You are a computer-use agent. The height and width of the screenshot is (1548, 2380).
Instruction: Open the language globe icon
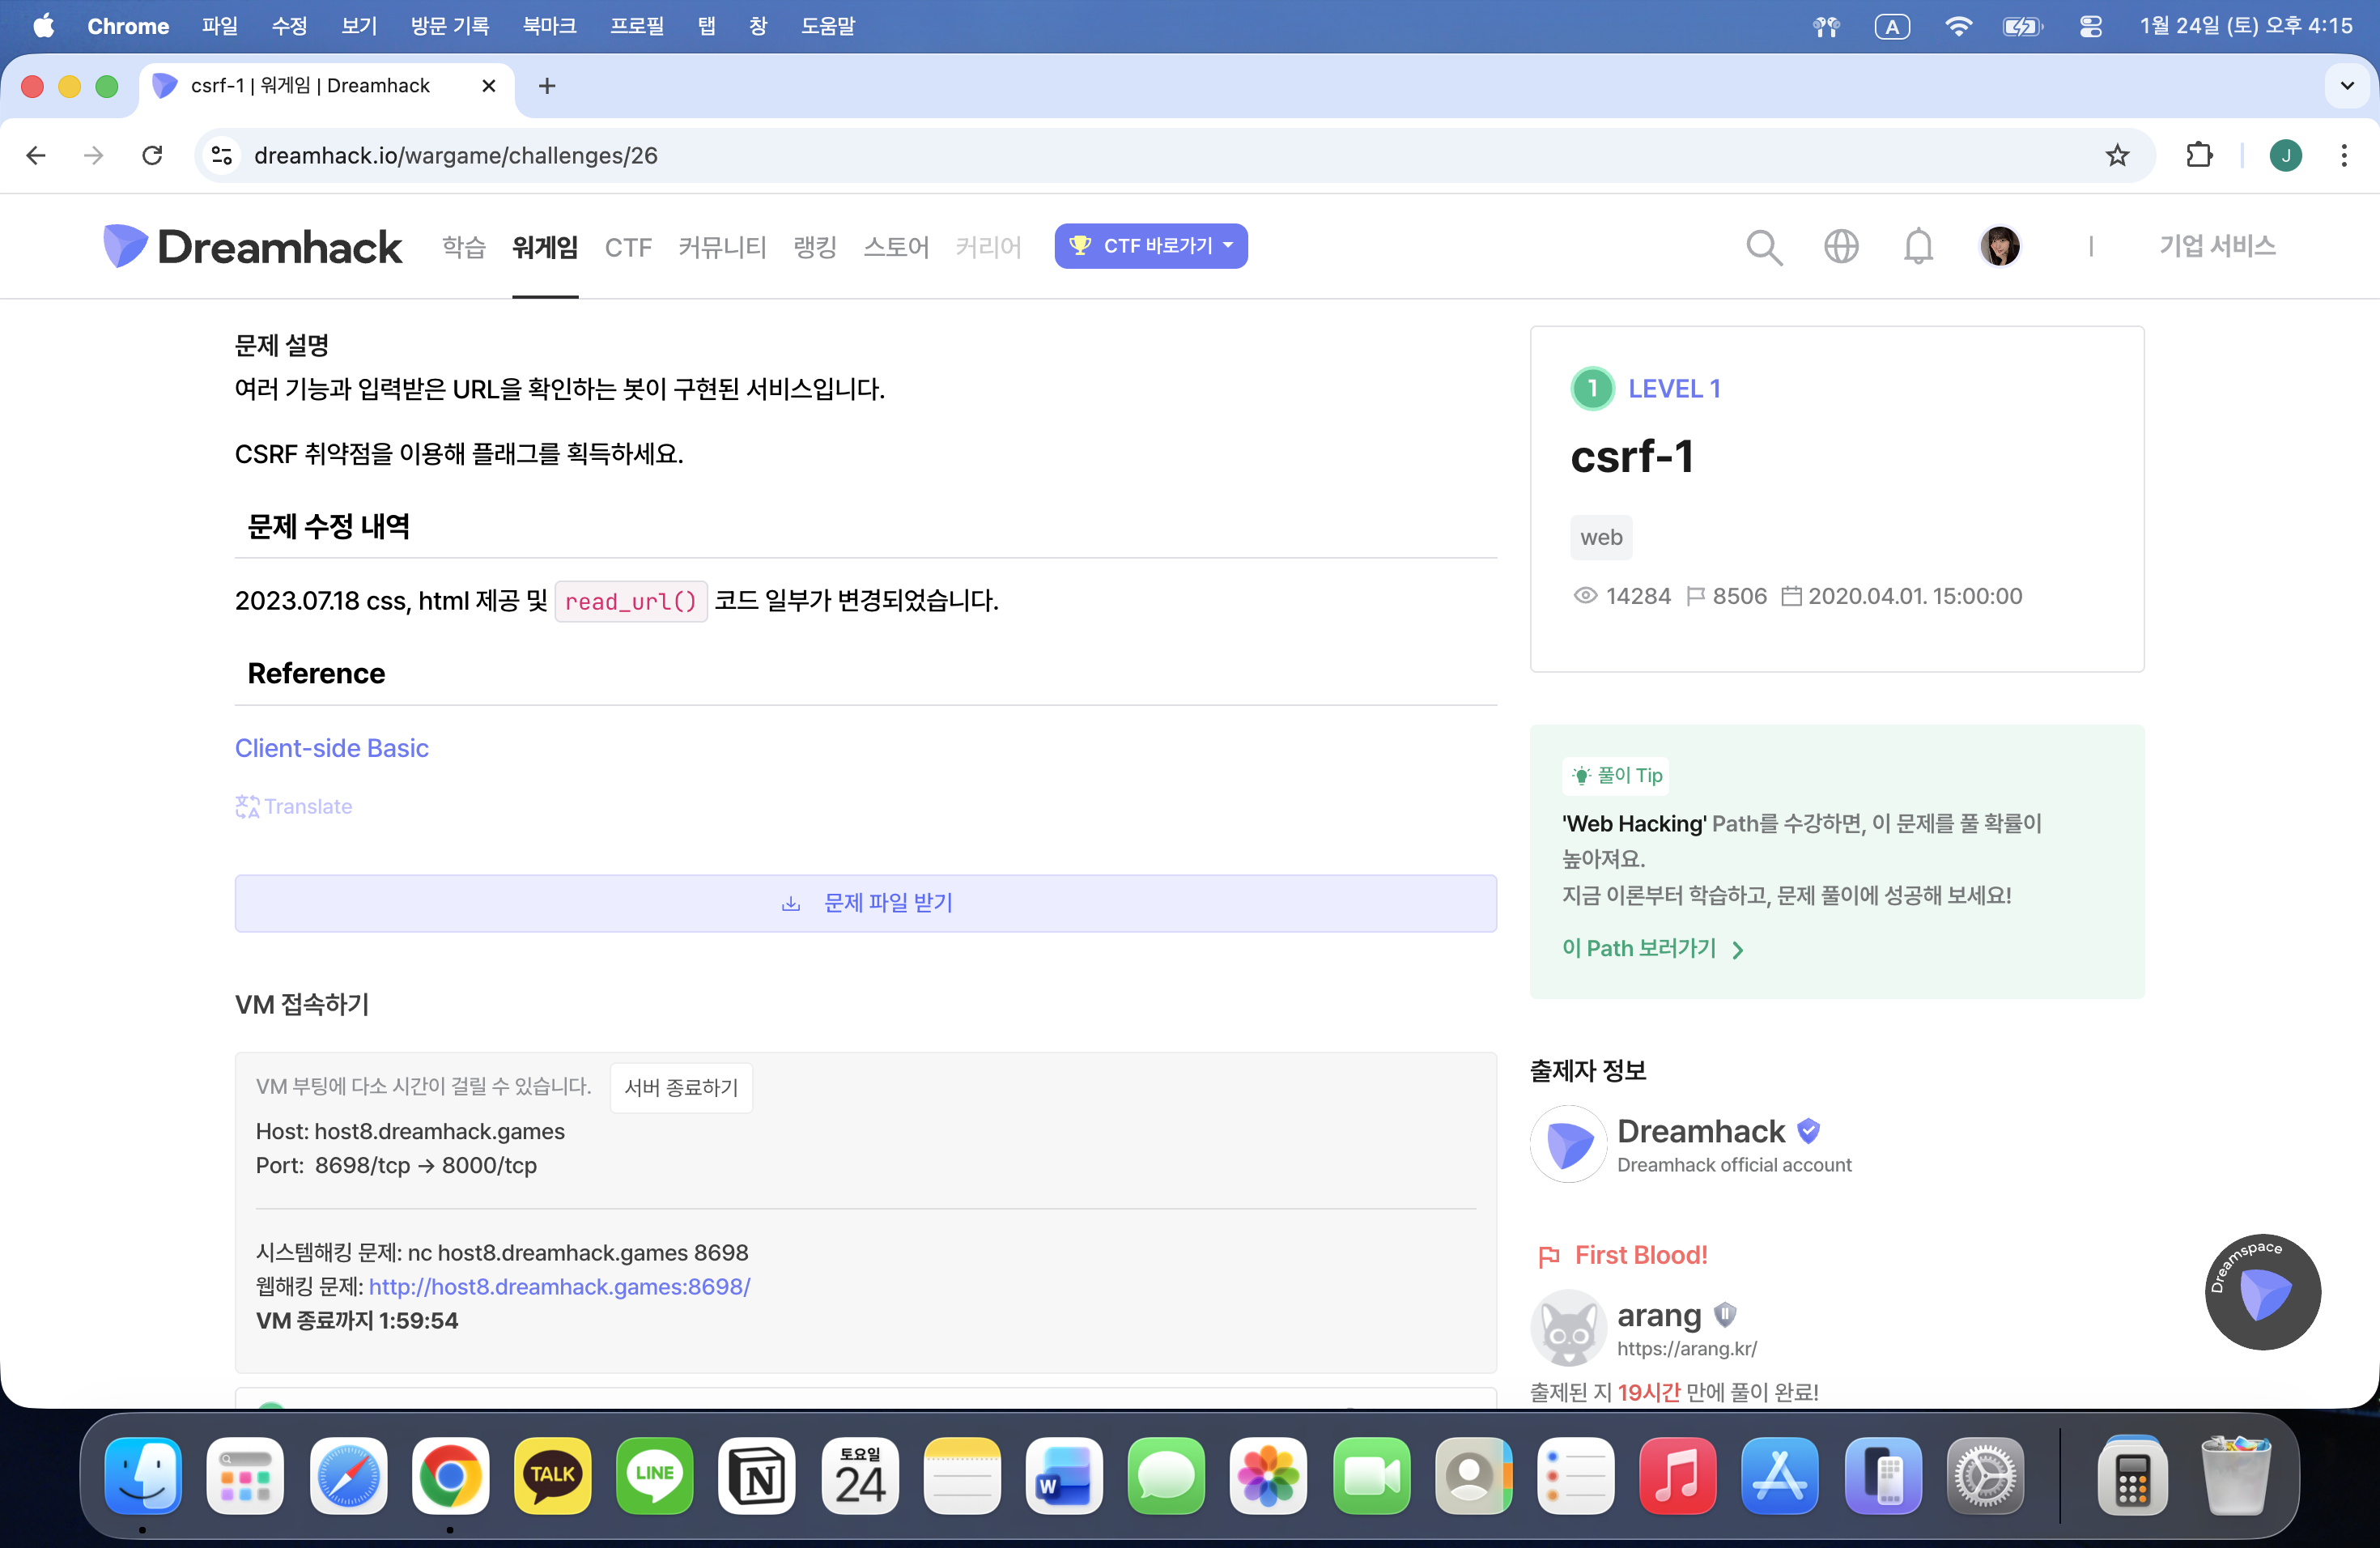[x=1840, y=246]
